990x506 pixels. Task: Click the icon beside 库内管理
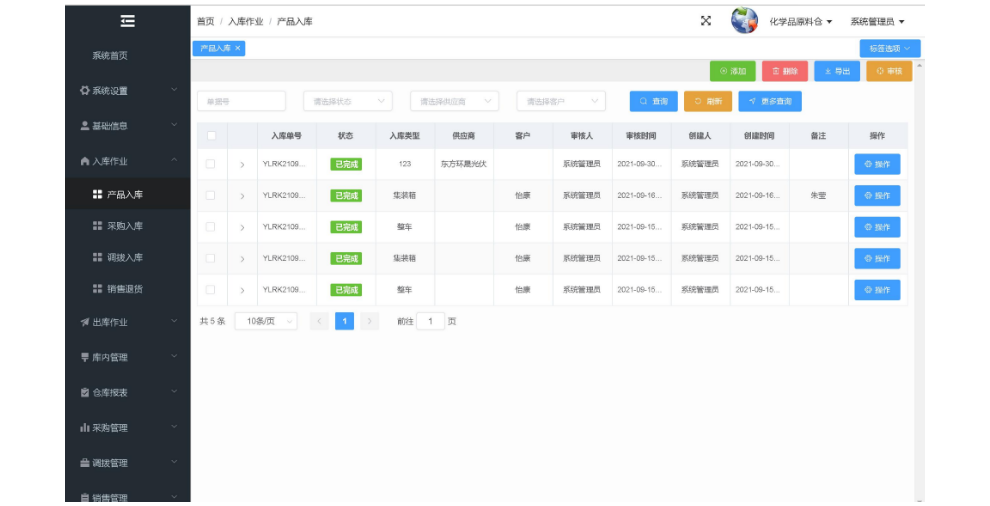85,358
